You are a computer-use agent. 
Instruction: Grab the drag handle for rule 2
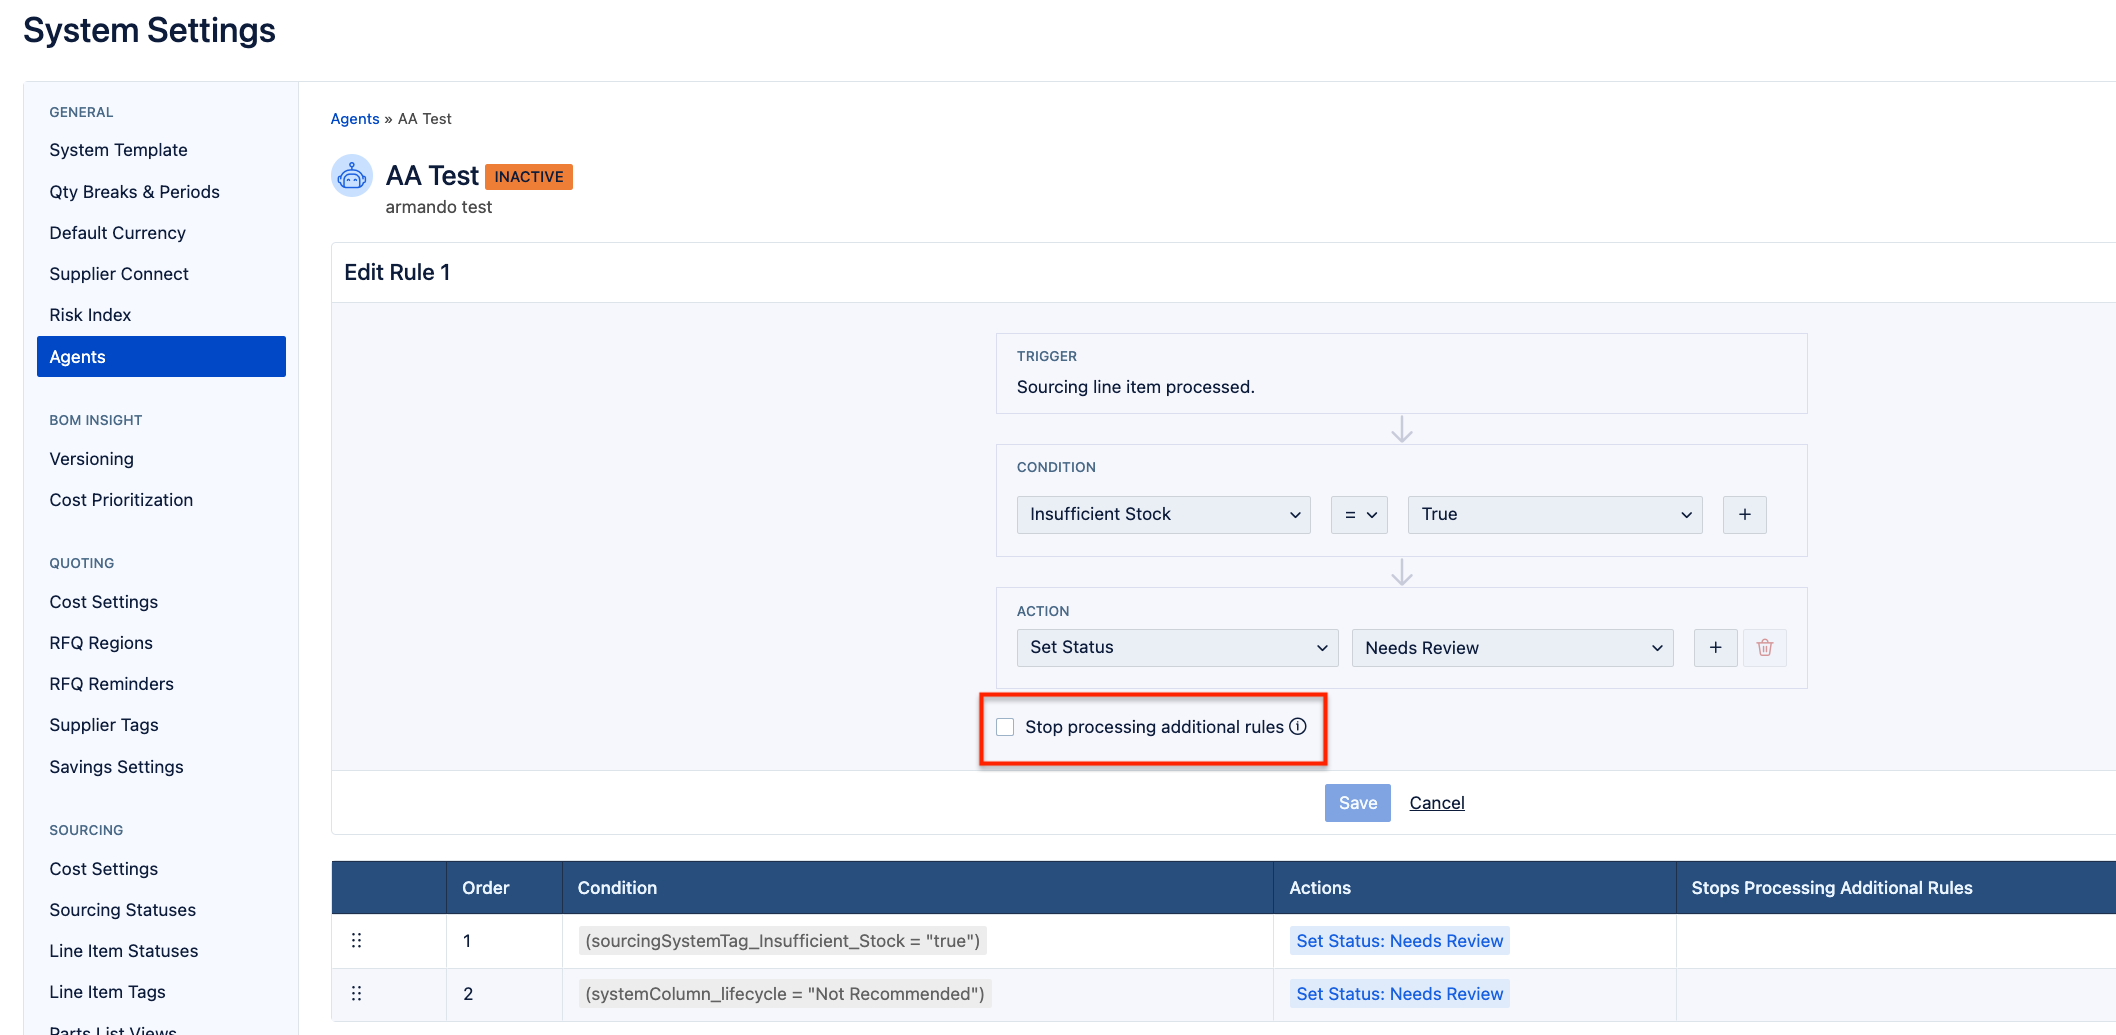click(356, 994)
